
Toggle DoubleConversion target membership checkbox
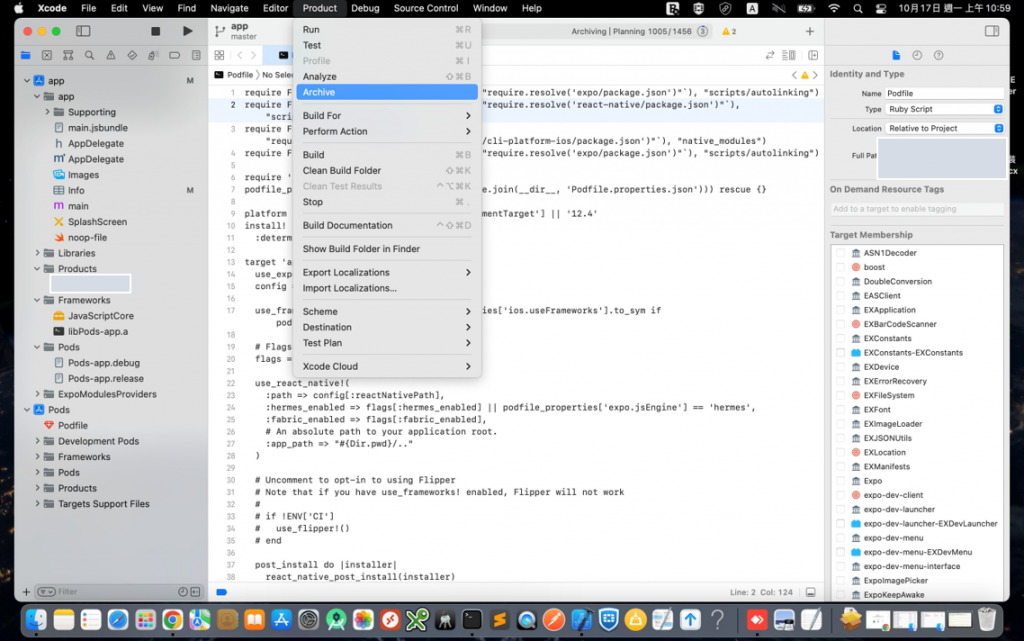(840, 281)
